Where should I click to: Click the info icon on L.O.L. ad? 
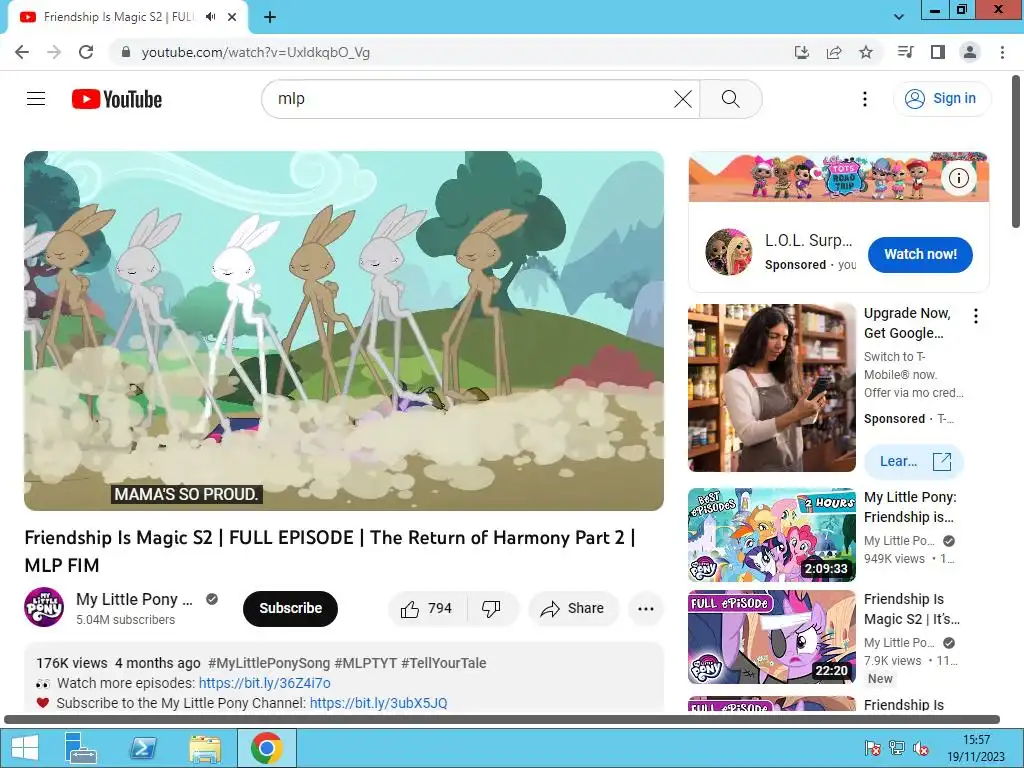pos(958,178)
